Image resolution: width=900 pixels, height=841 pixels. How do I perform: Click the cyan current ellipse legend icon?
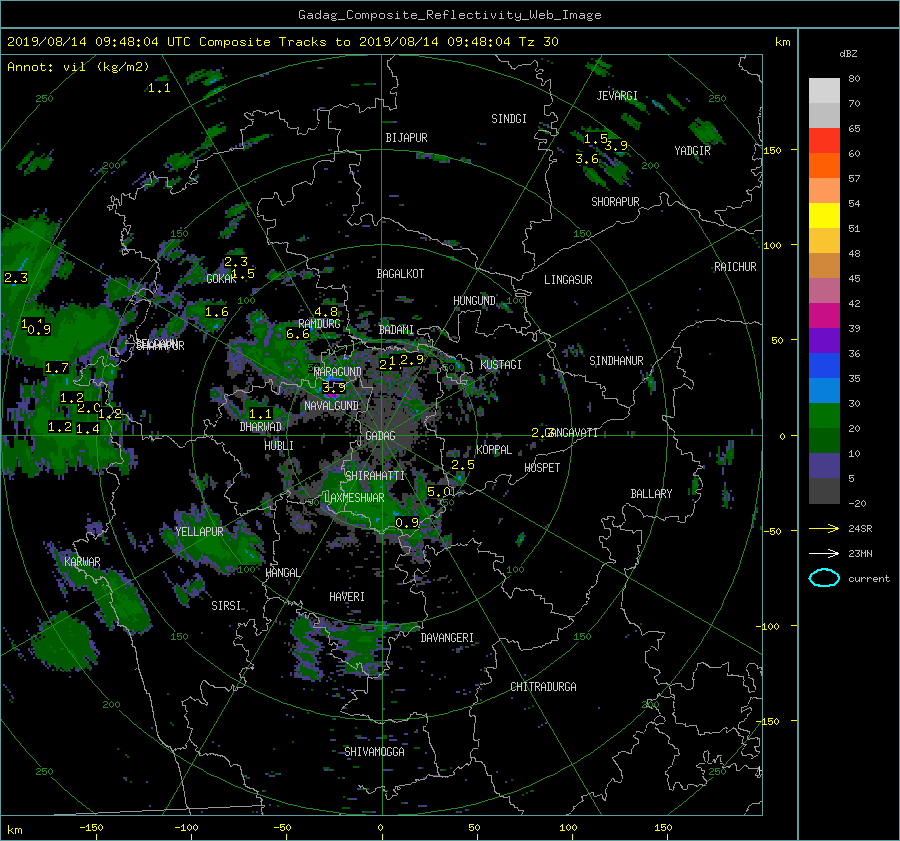824,578
